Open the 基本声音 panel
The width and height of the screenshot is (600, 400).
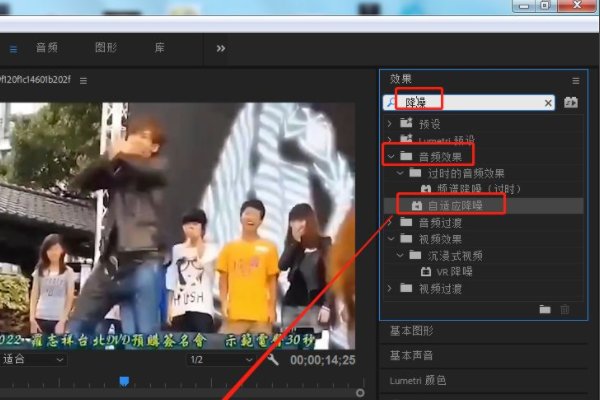click(x=411, y=356)
